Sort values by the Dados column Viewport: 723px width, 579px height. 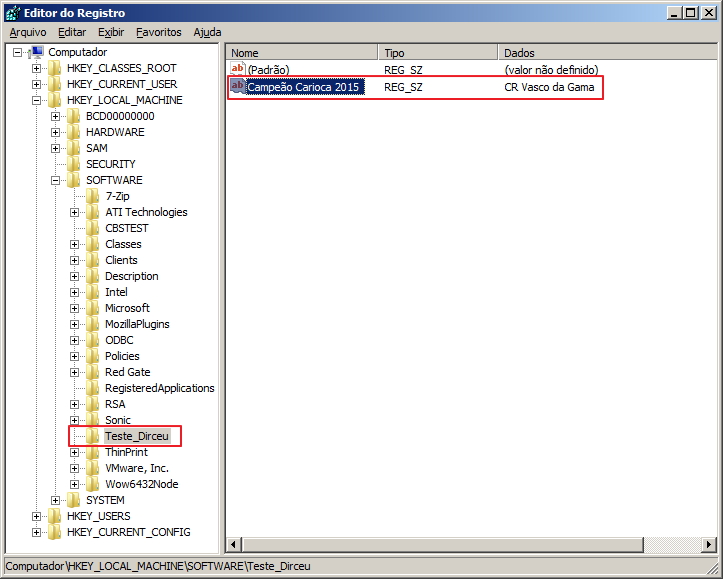point(608,53)
